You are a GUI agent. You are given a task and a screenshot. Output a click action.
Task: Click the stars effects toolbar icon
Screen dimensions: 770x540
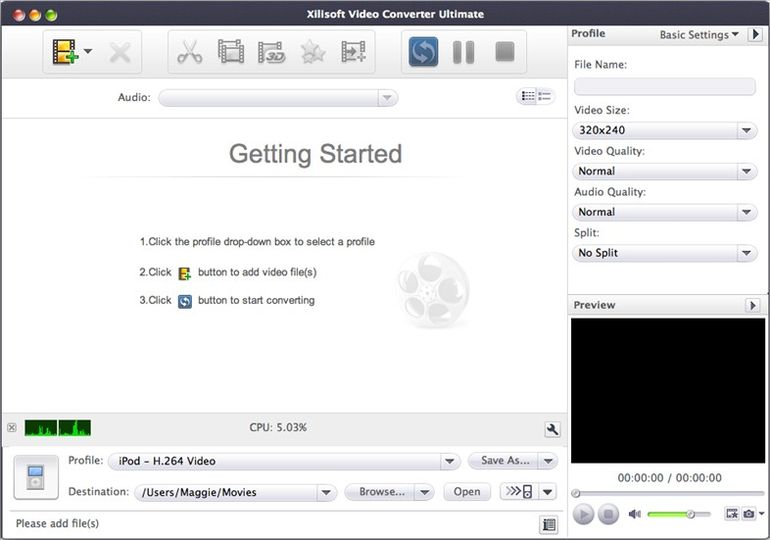tap(313, 52)
